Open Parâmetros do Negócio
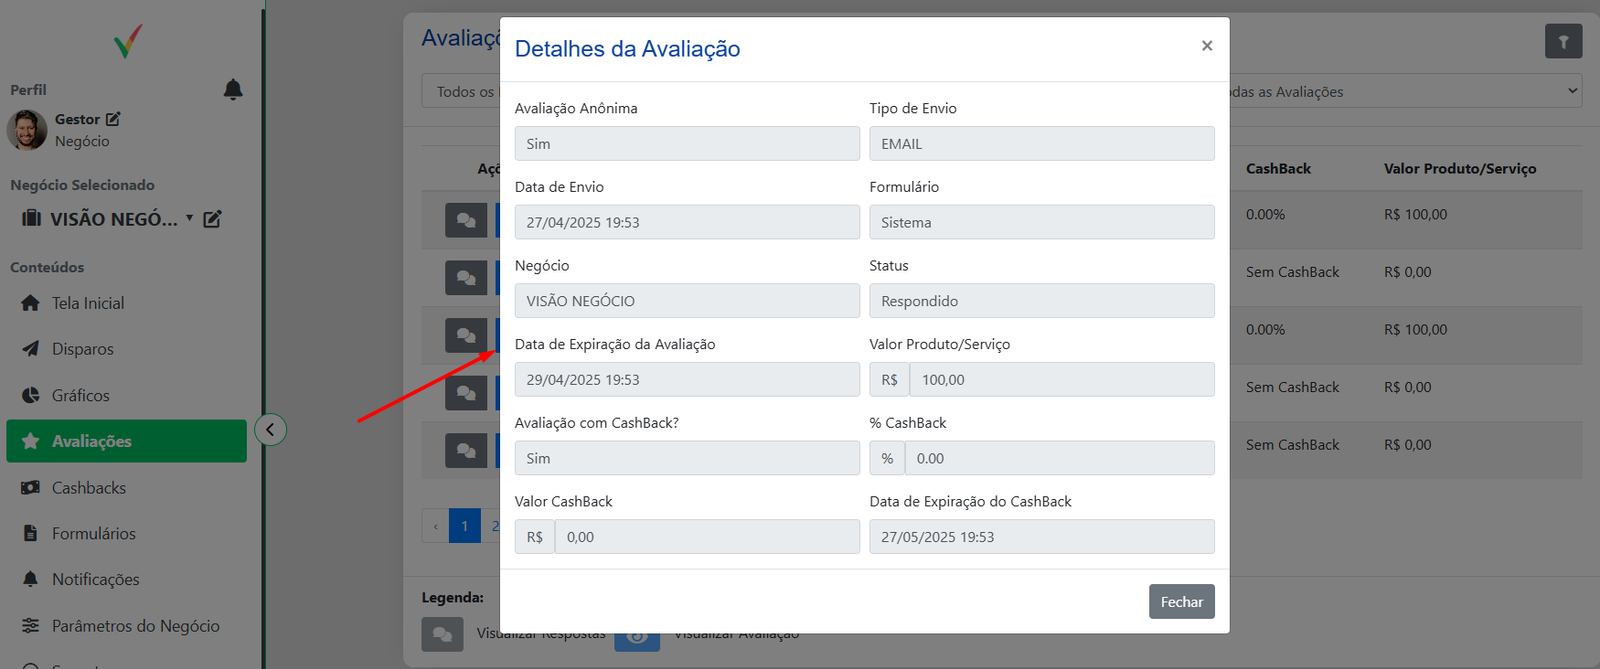This screenshot has height=669, width=1600. click(135, 626)
